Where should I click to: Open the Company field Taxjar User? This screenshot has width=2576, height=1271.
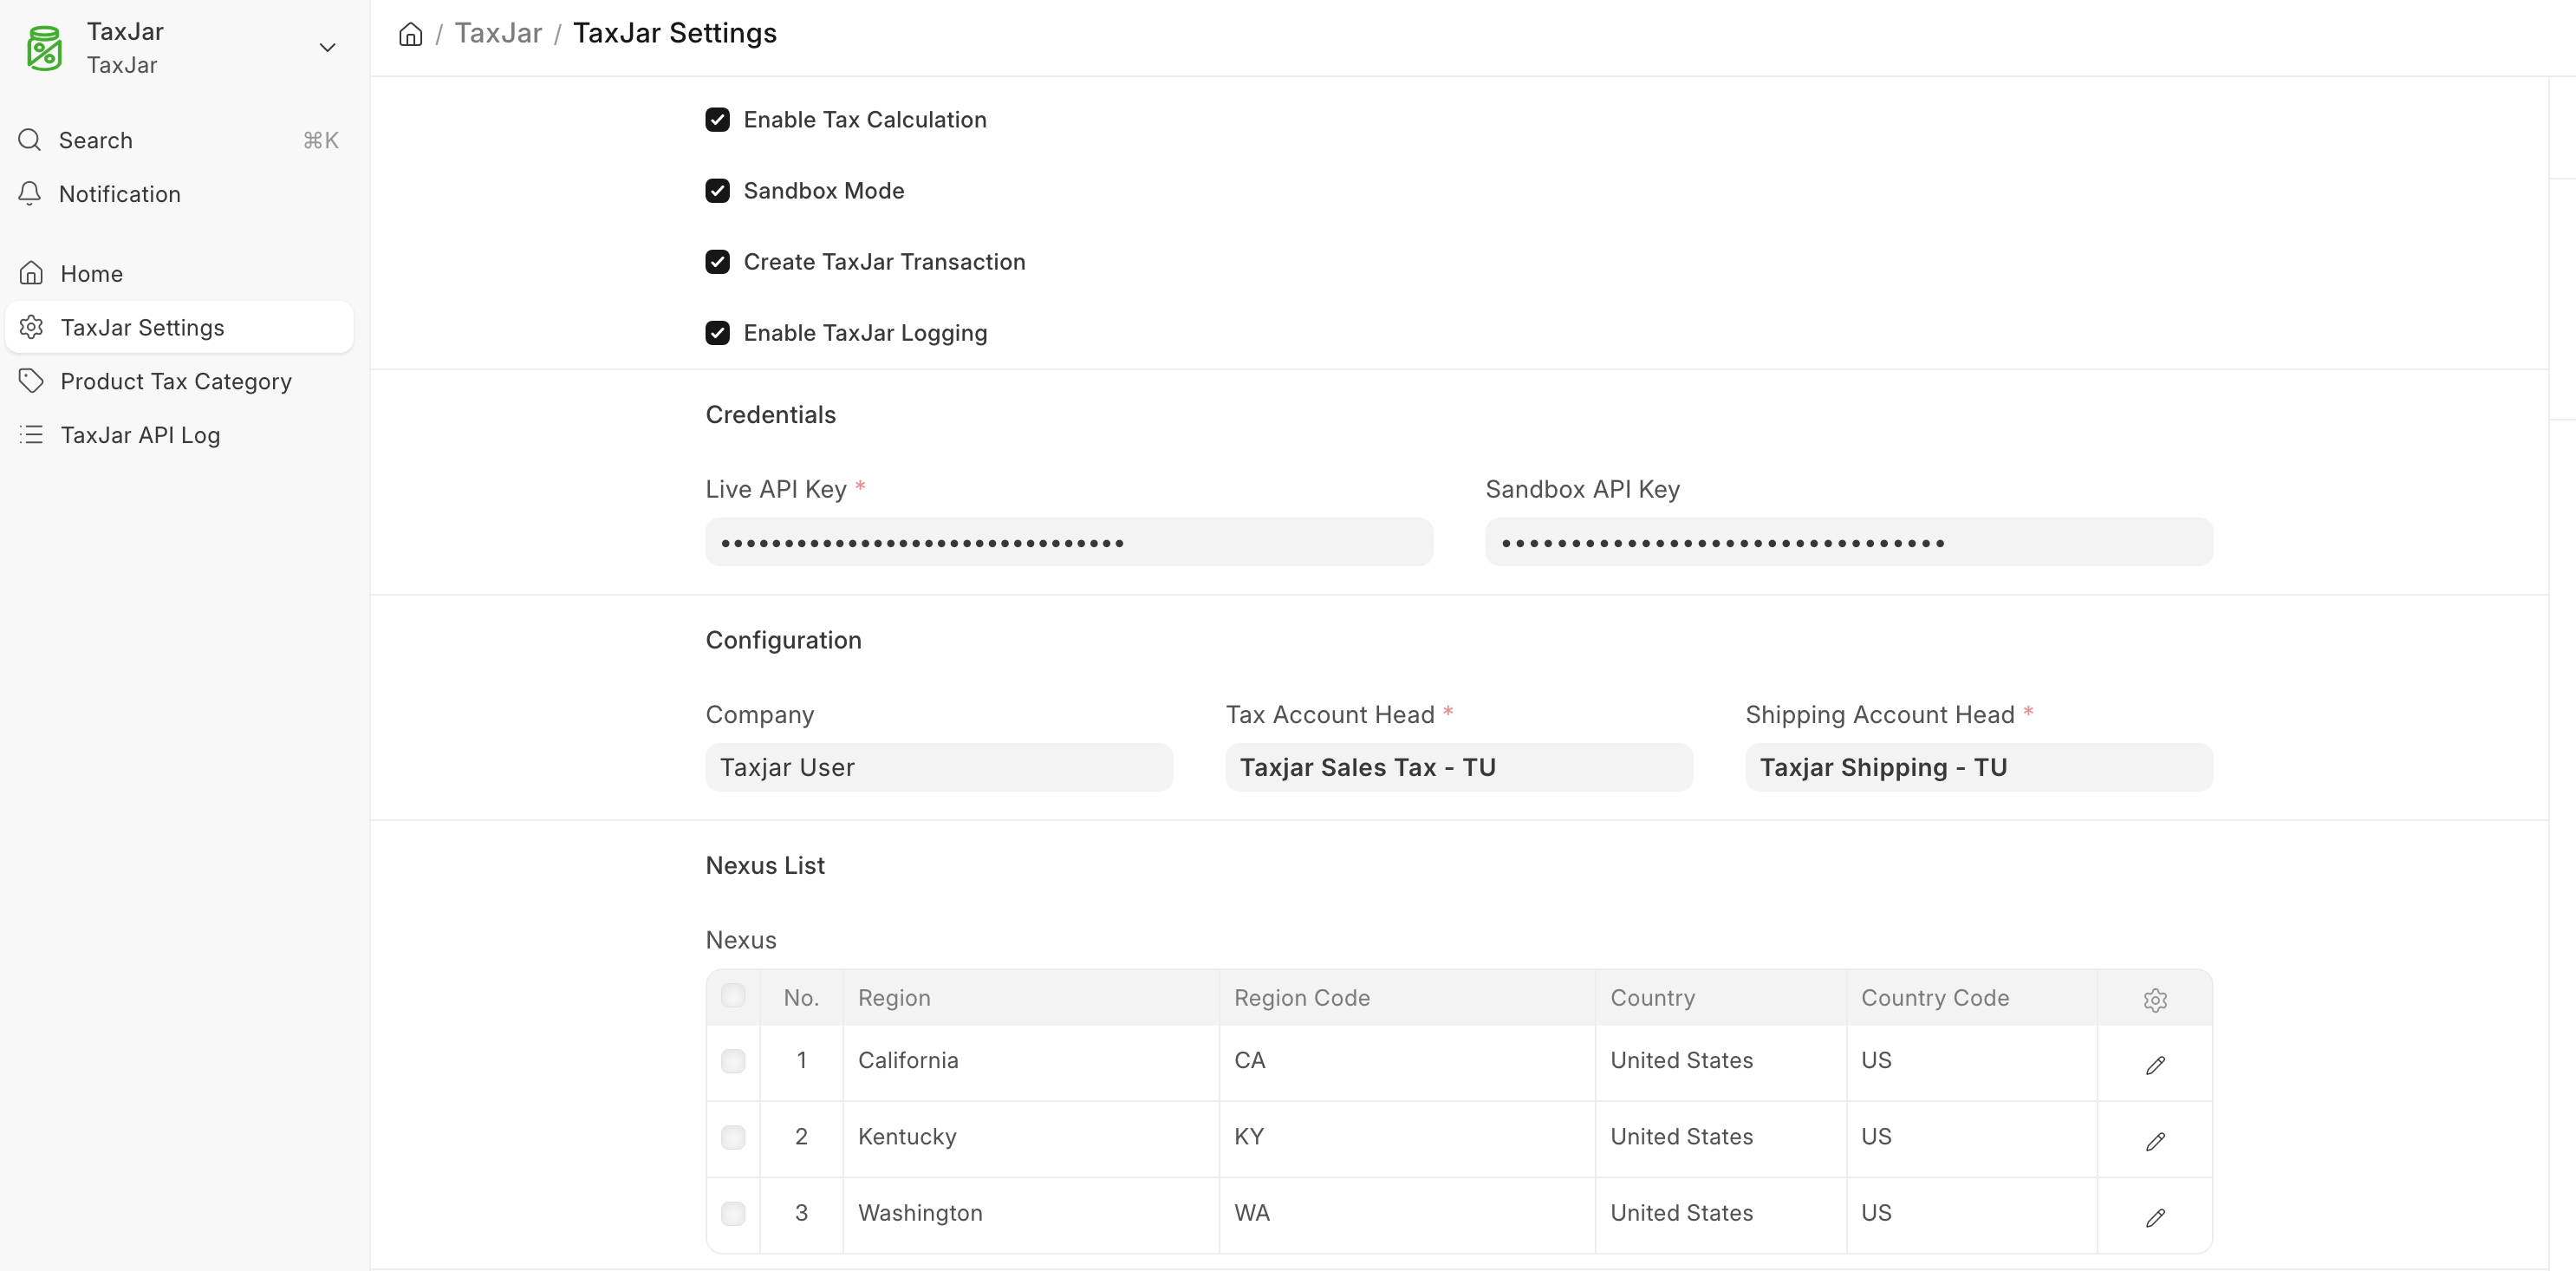point(939,768)
